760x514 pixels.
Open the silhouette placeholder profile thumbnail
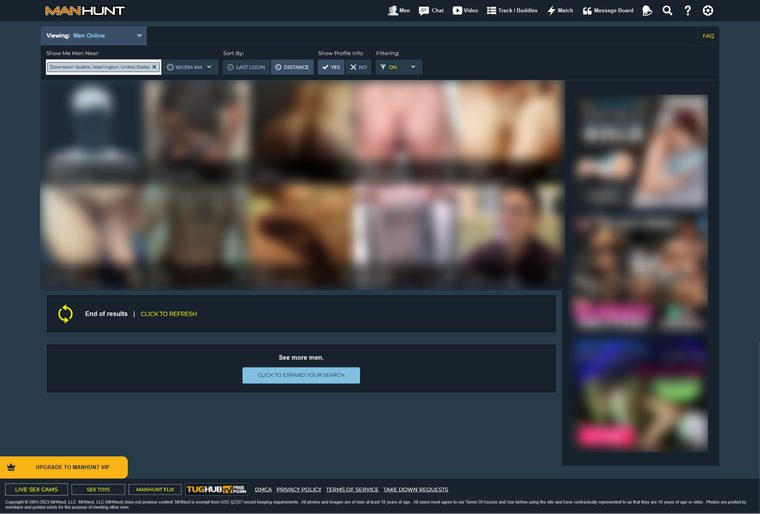[92, 130]
